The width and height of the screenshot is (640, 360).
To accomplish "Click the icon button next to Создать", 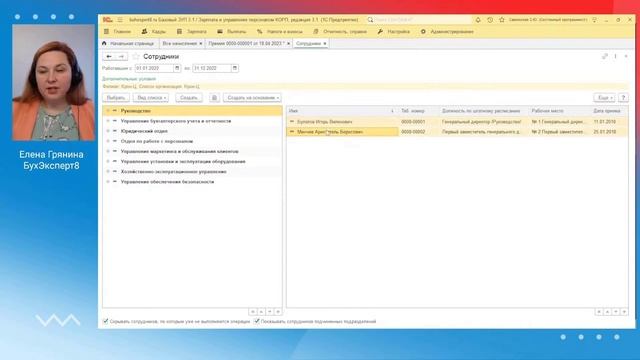I will coord(214,98).
